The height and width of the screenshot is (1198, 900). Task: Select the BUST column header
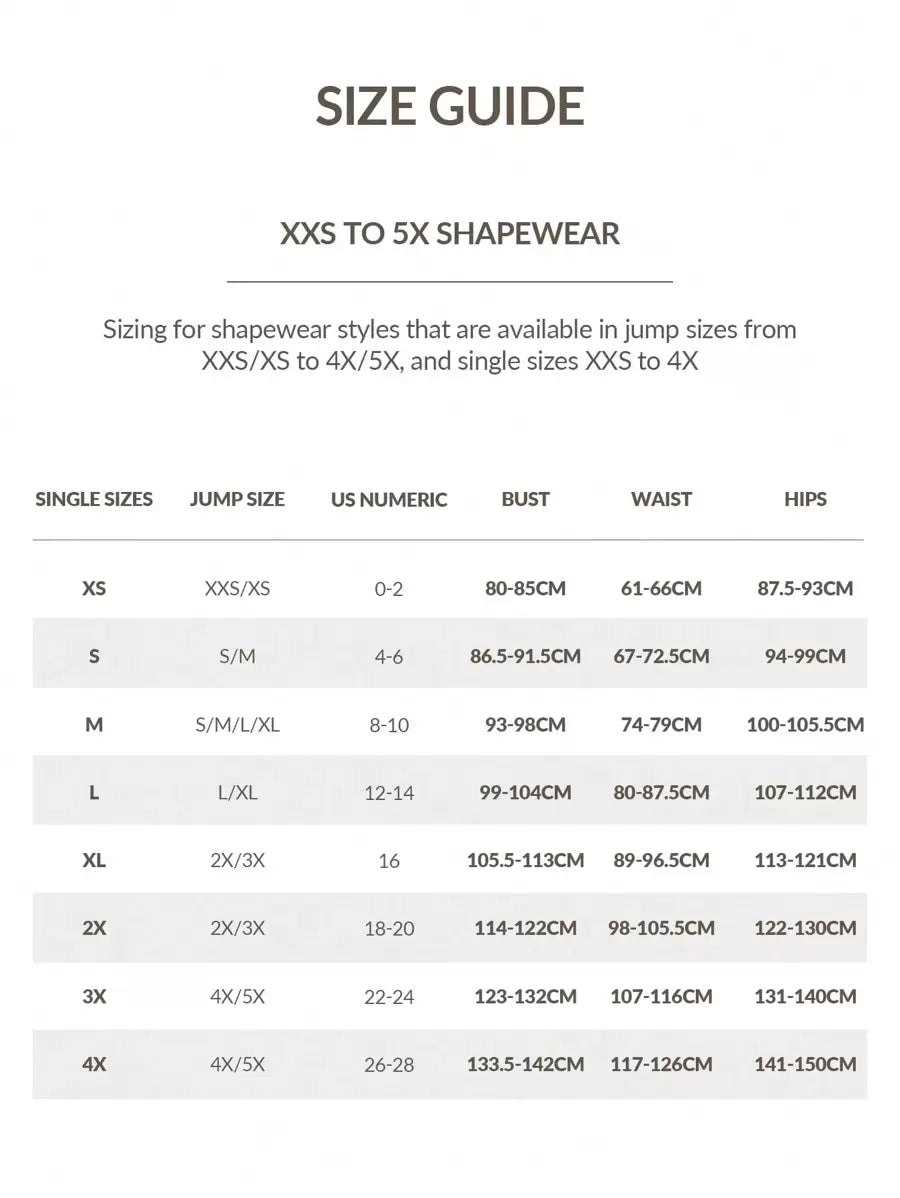click(x=525, y=499)
